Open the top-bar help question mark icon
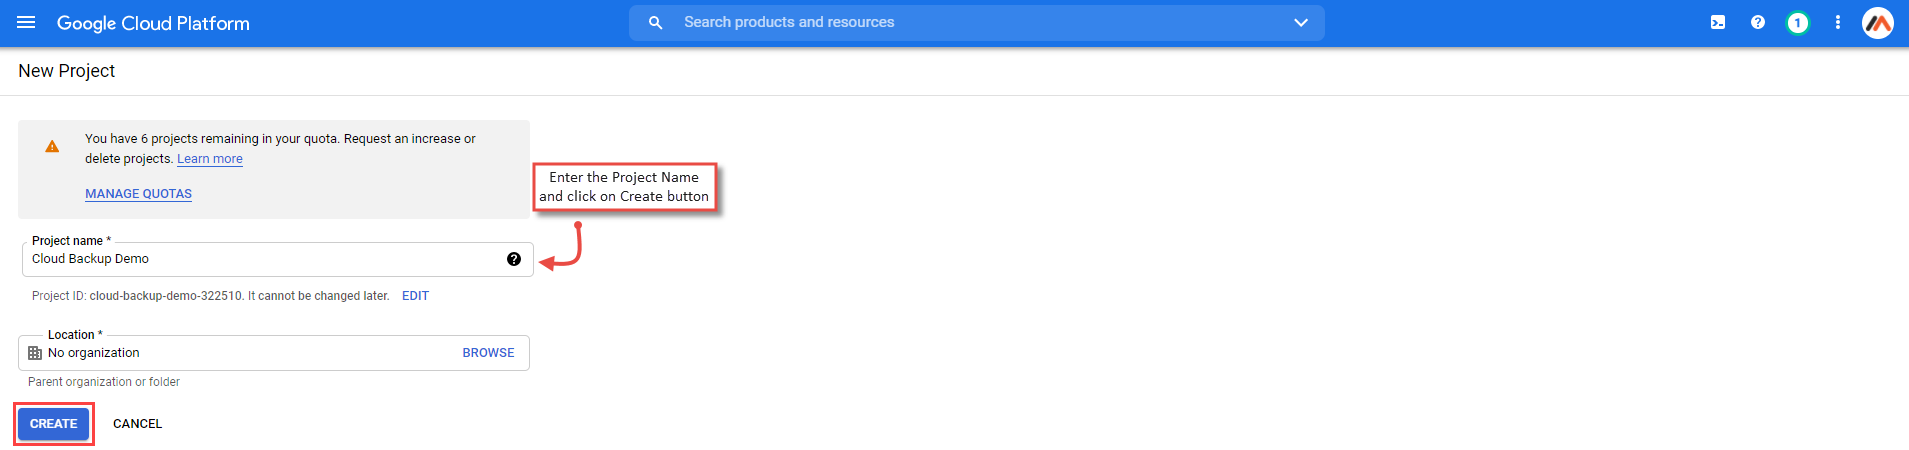The width and height of the screenshot is (1909, 450). [1758, 22]
